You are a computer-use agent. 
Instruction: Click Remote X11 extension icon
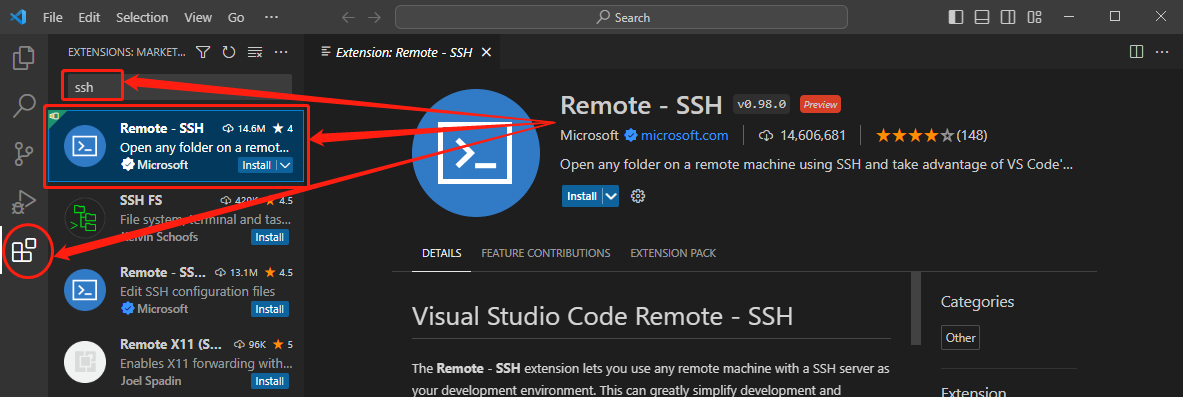[x=84, y=363]
